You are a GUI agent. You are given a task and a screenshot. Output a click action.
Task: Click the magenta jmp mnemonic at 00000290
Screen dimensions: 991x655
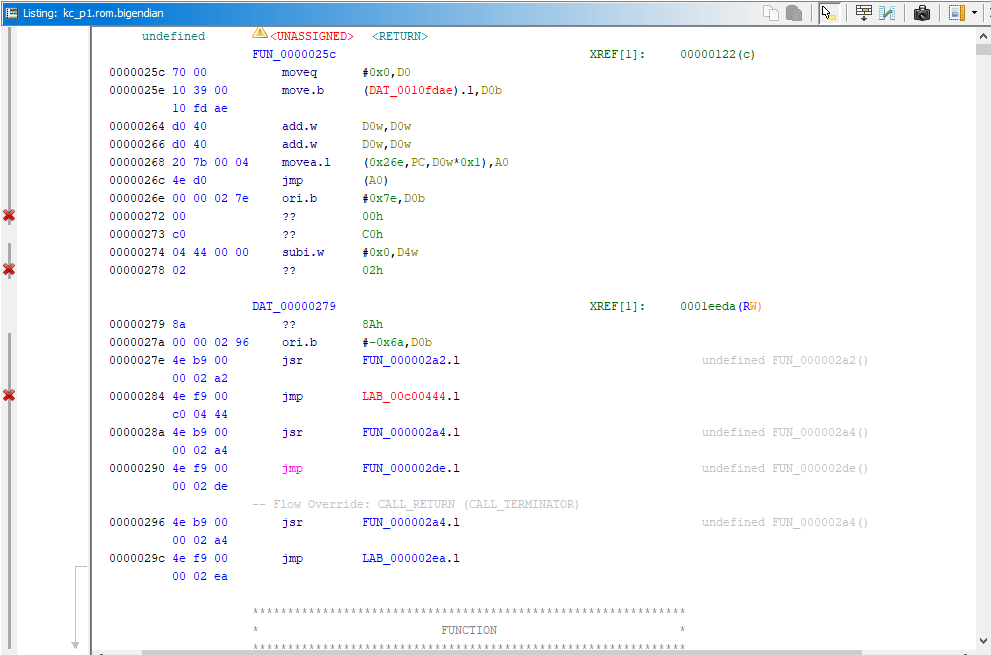pyautogui.click(x=293, y=468)
